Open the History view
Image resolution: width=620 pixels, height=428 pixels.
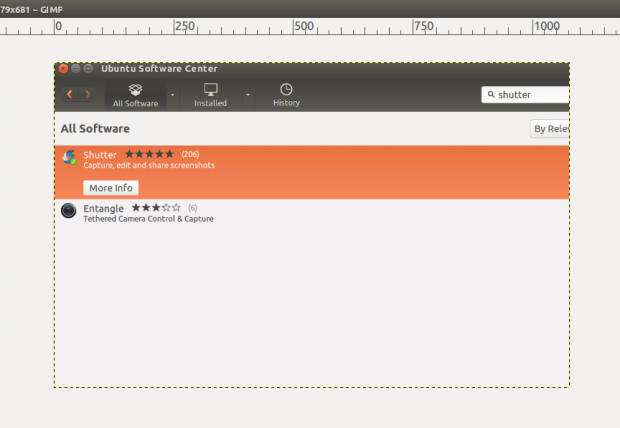click(286, 95)
